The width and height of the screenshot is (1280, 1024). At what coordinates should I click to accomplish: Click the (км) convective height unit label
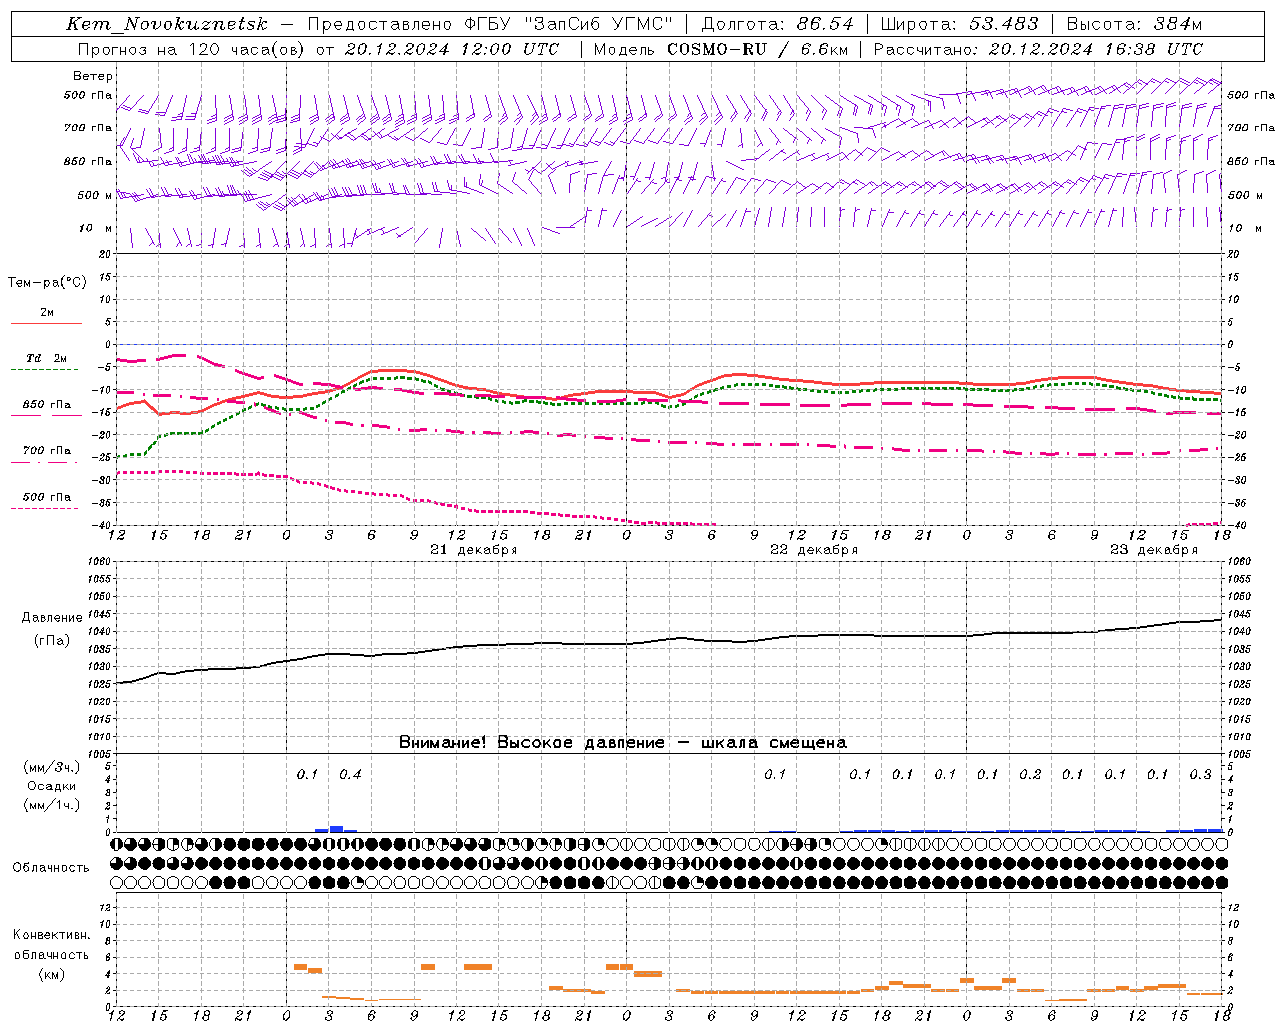pyautogui.click(x=51, y=974)
